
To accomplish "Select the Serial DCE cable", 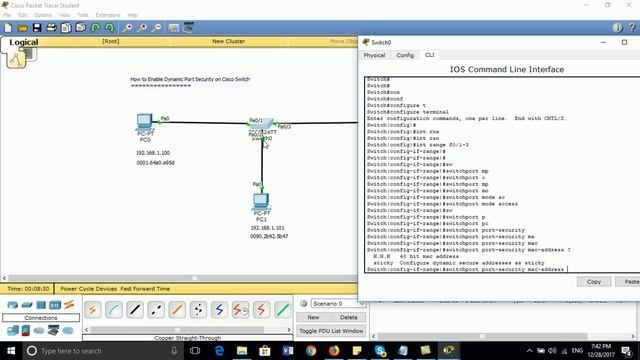I will pos(240,310).
